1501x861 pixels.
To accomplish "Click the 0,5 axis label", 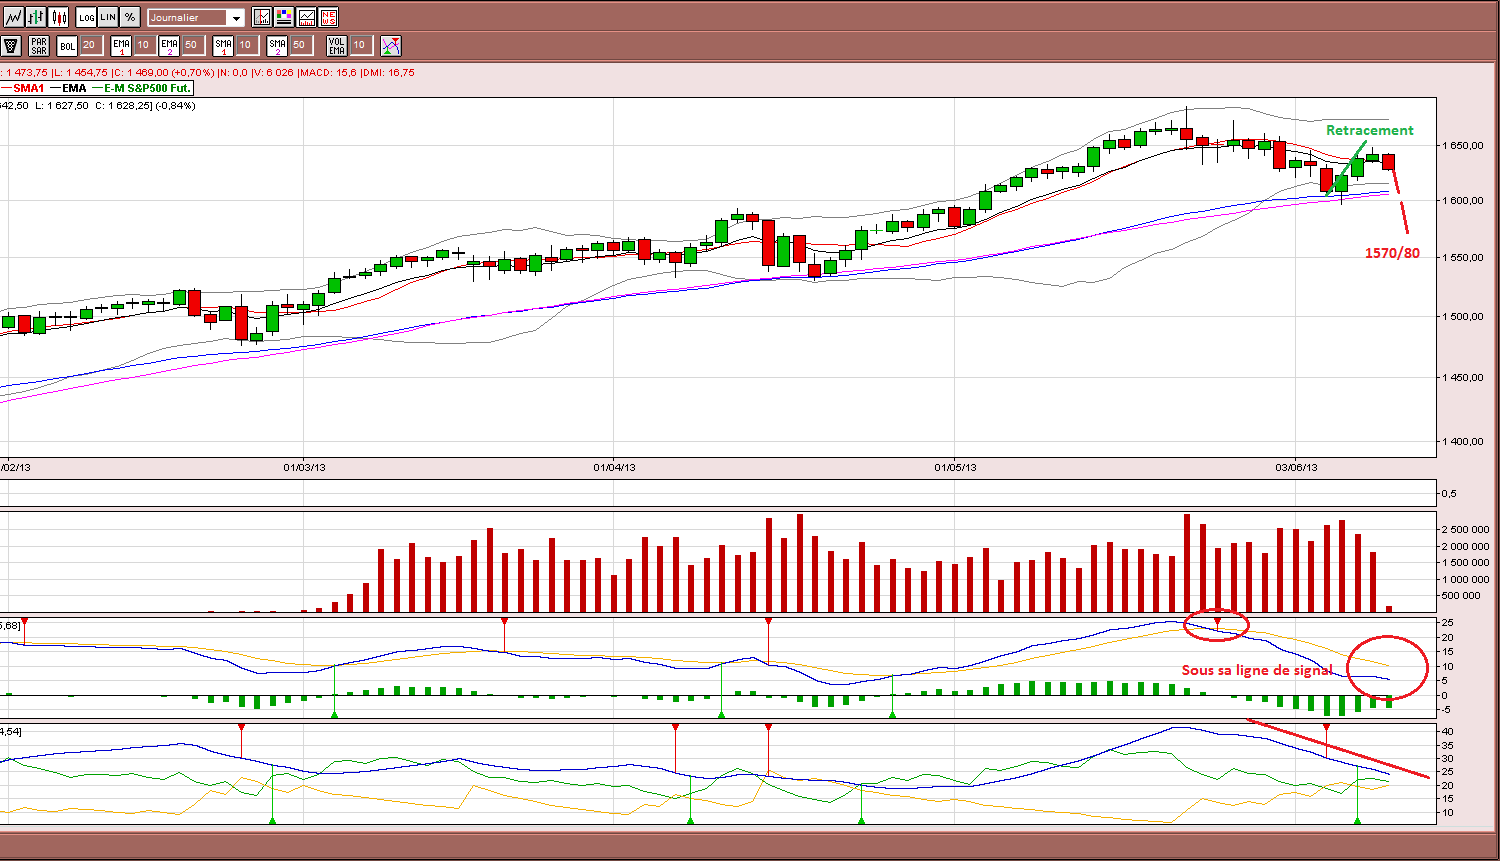I will (x=1449, y=493).
